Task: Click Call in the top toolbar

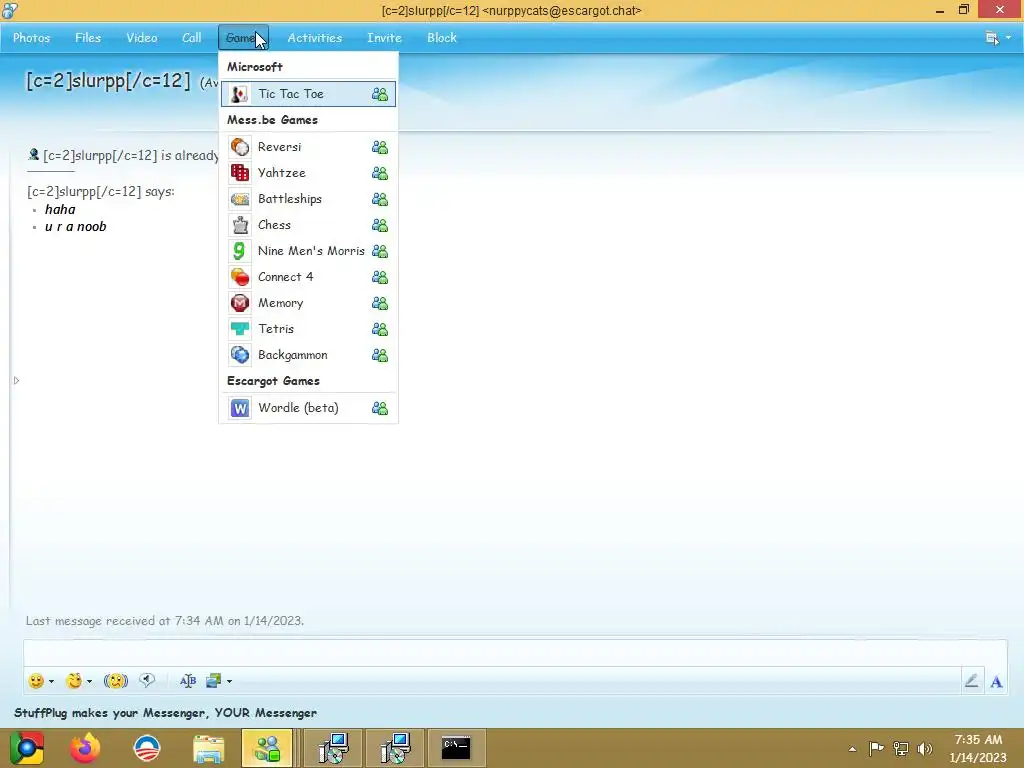Action: pos(191,38)
